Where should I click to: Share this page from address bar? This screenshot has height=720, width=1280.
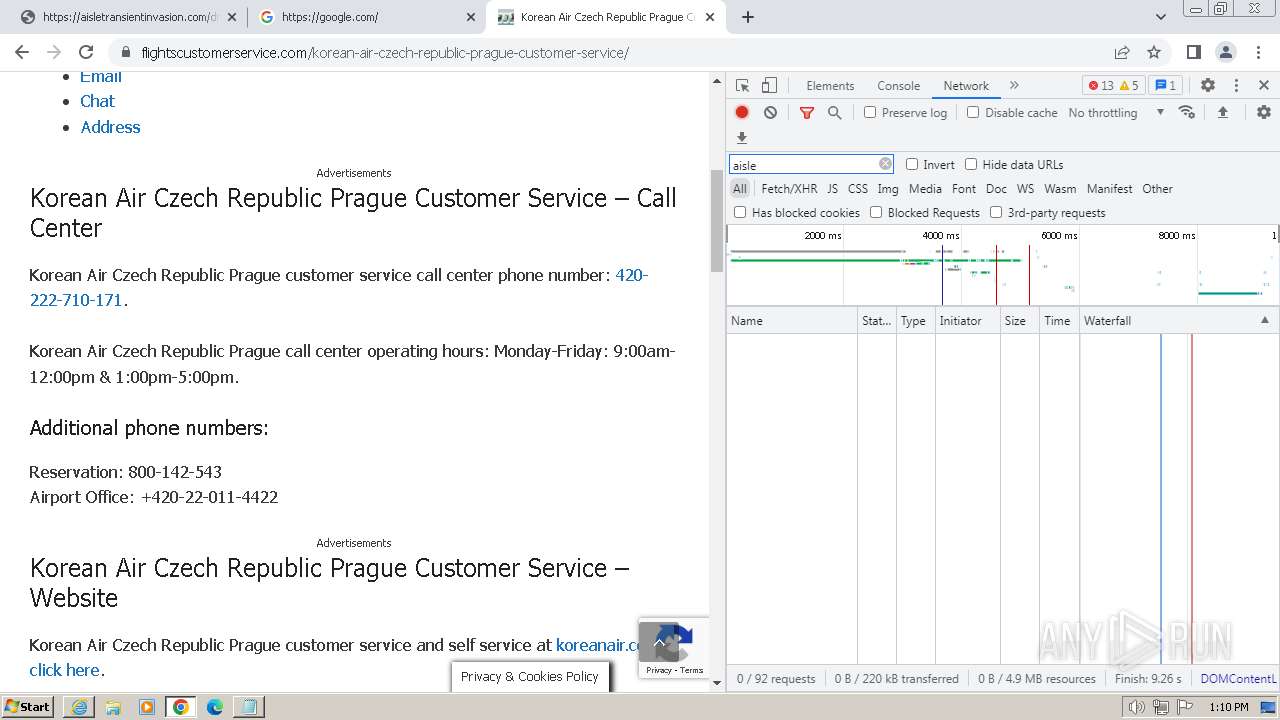(x=1122, y=52)
